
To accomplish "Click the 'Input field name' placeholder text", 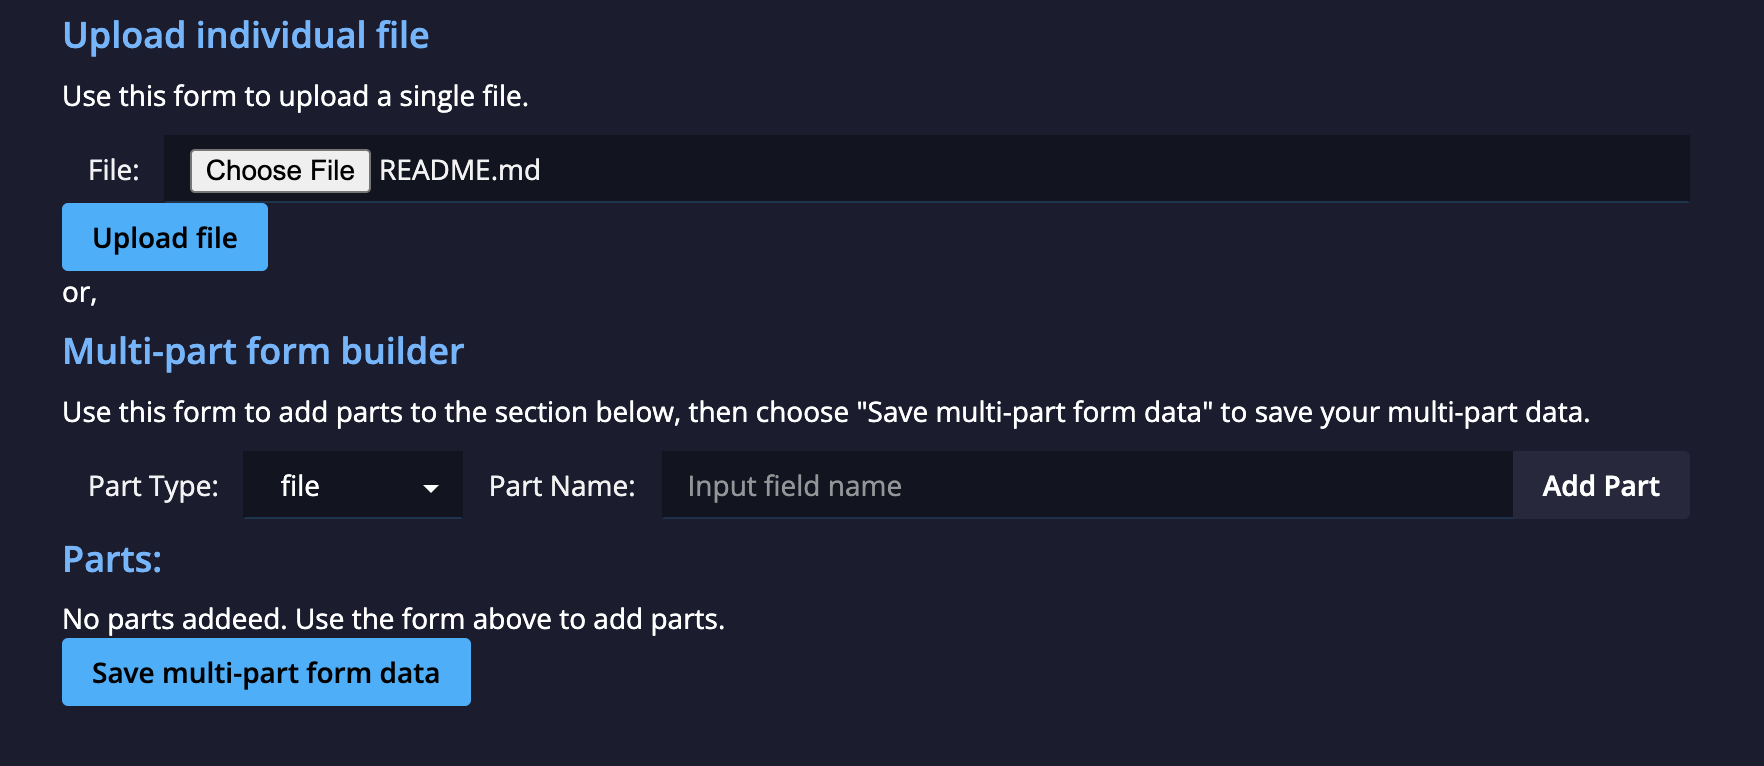I will click(794, 486).
